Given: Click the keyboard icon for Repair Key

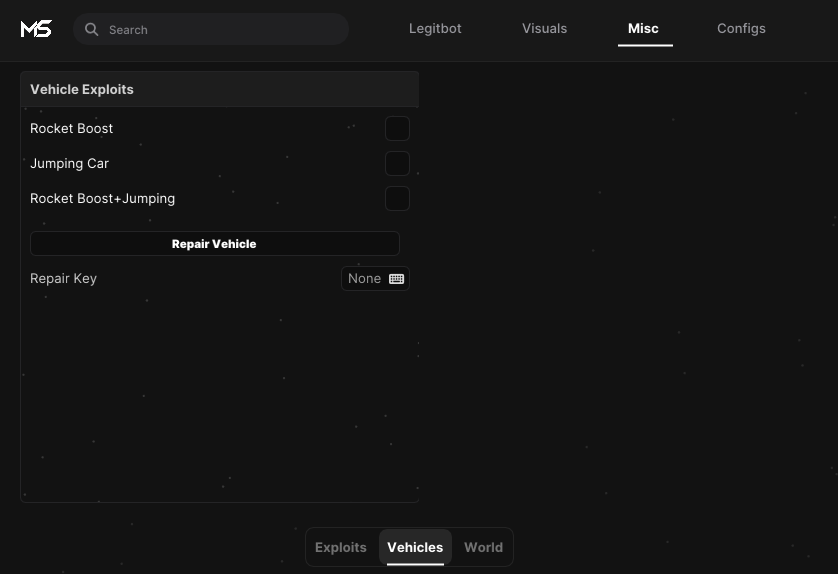Looking at the screenshot, I should [x=397, y=278].
